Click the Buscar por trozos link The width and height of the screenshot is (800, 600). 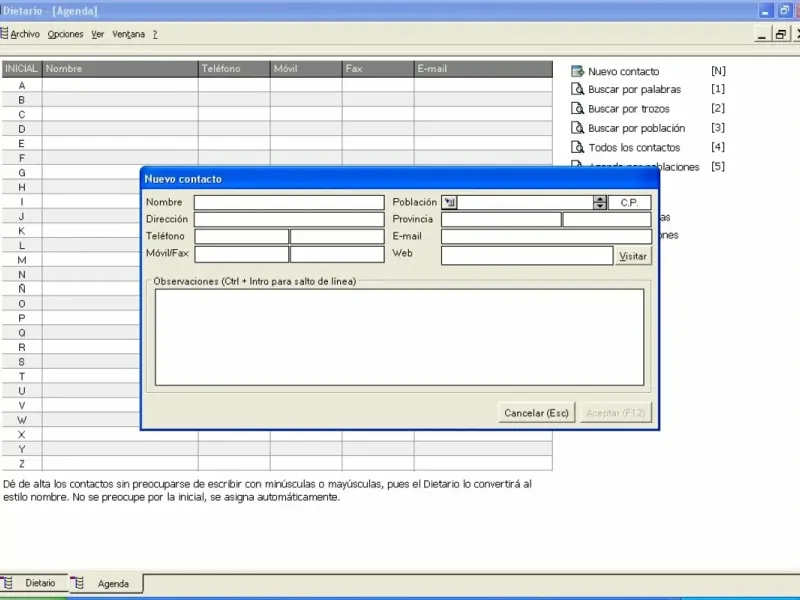pos(629,109)
